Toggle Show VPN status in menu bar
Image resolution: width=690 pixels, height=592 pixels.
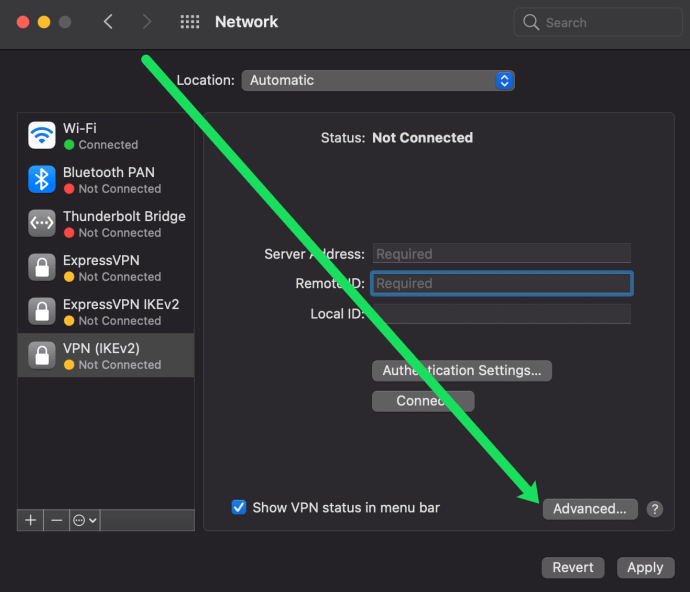click(x=239, y=507)
